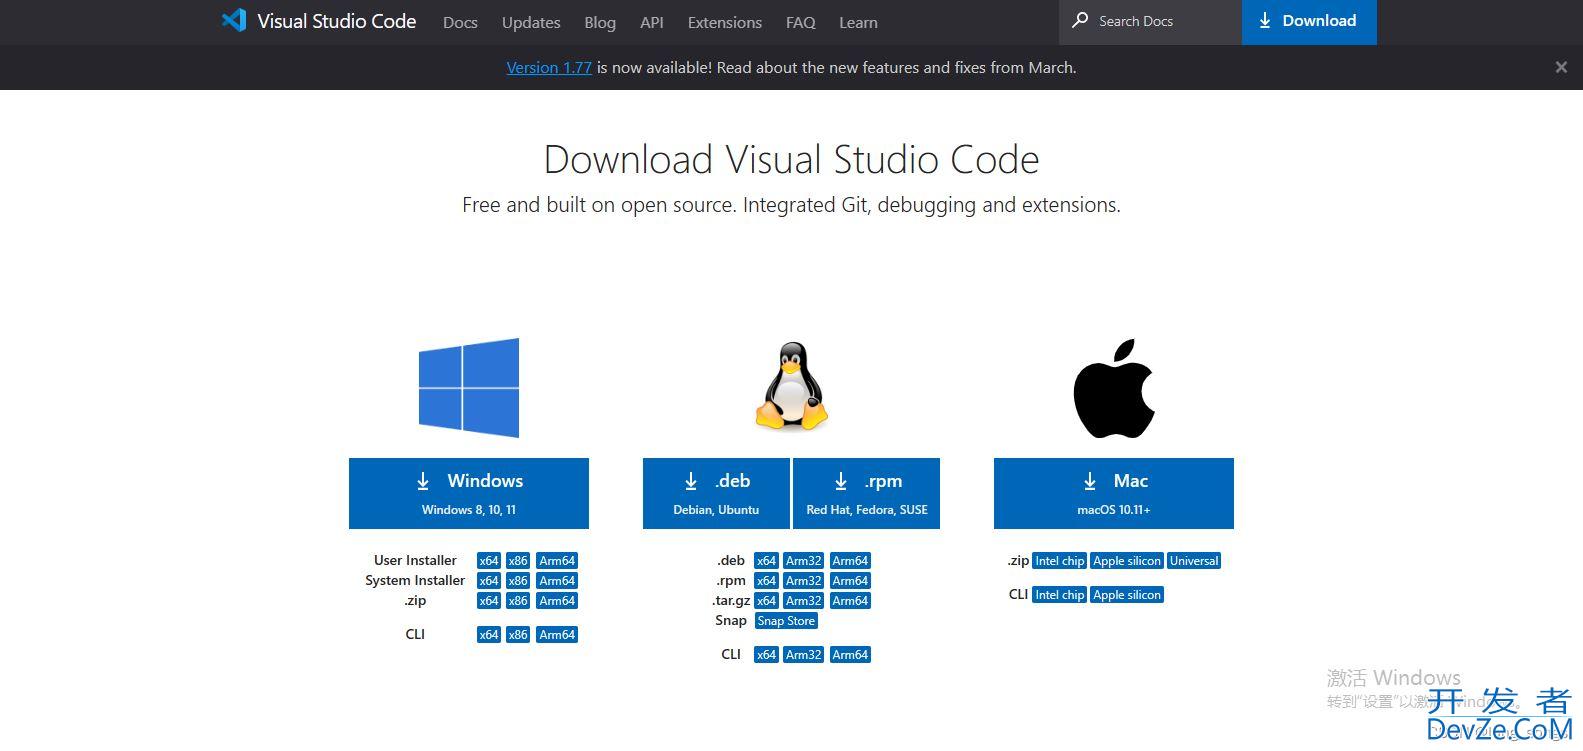Click the search magnifier icon

[1080, 20]
